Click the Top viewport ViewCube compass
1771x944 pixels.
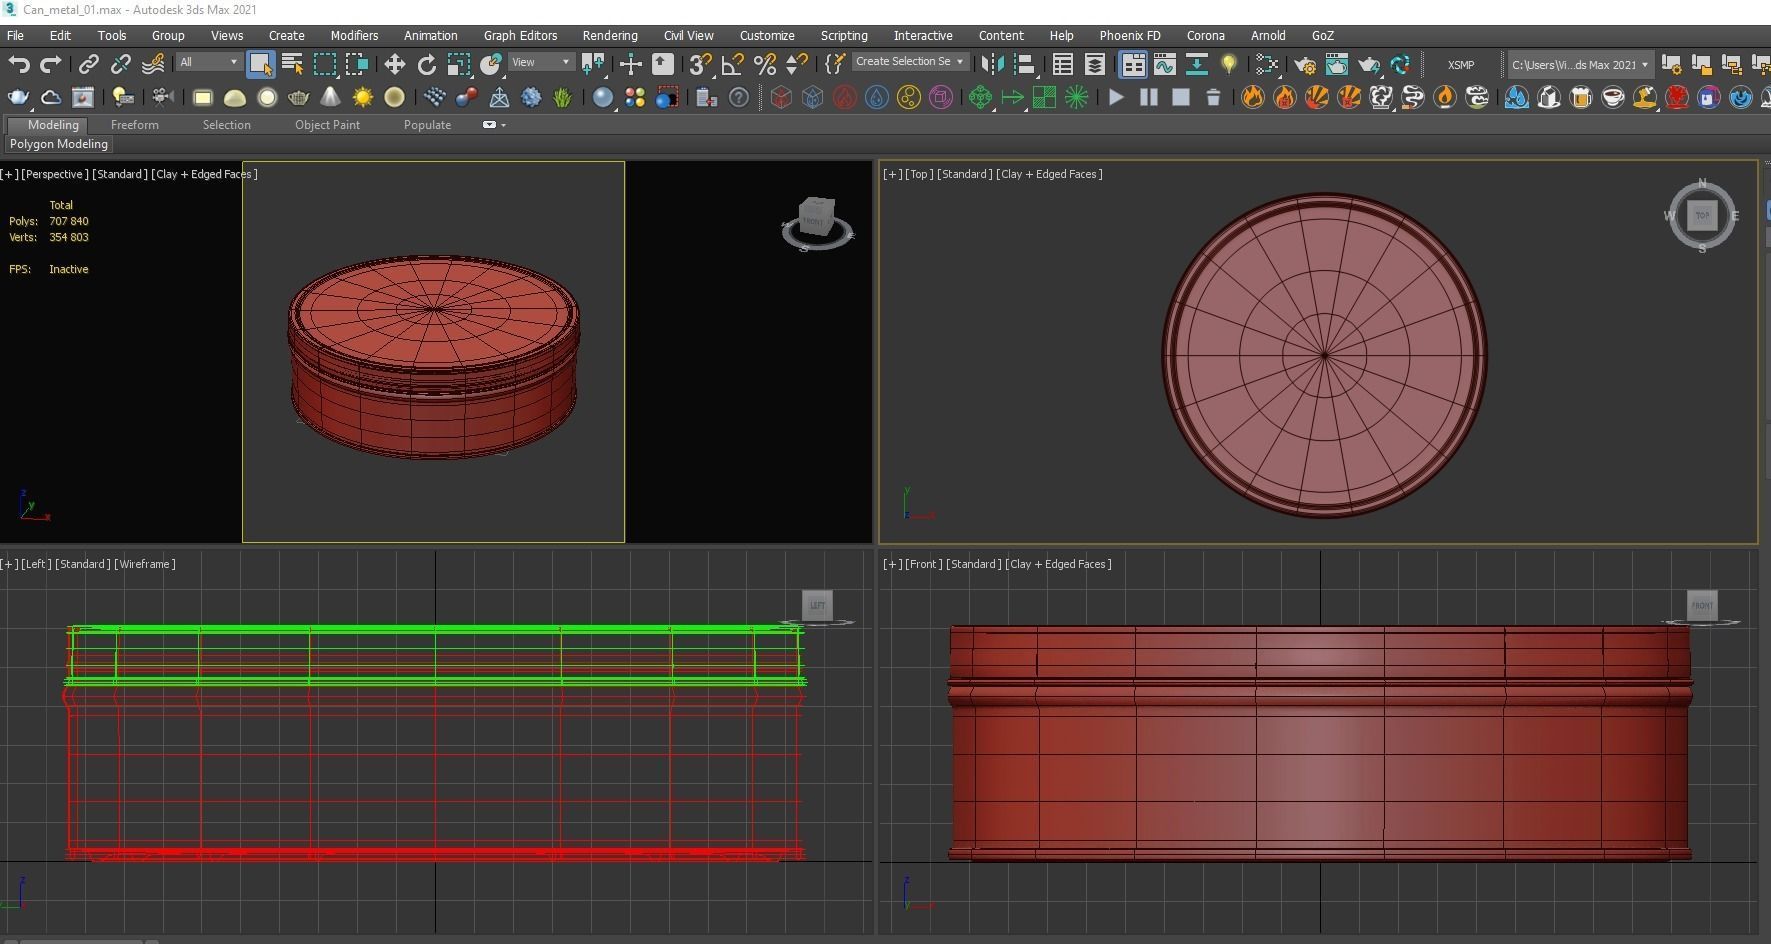click(x=1702, y=215)
